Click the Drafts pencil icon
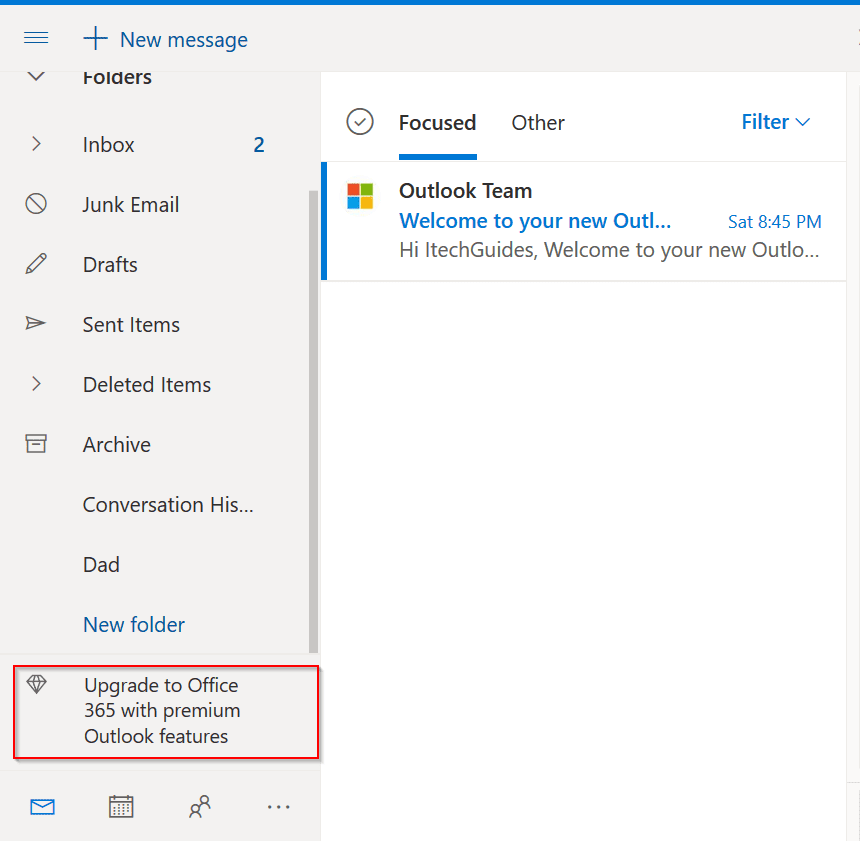 tap(36, 264)
